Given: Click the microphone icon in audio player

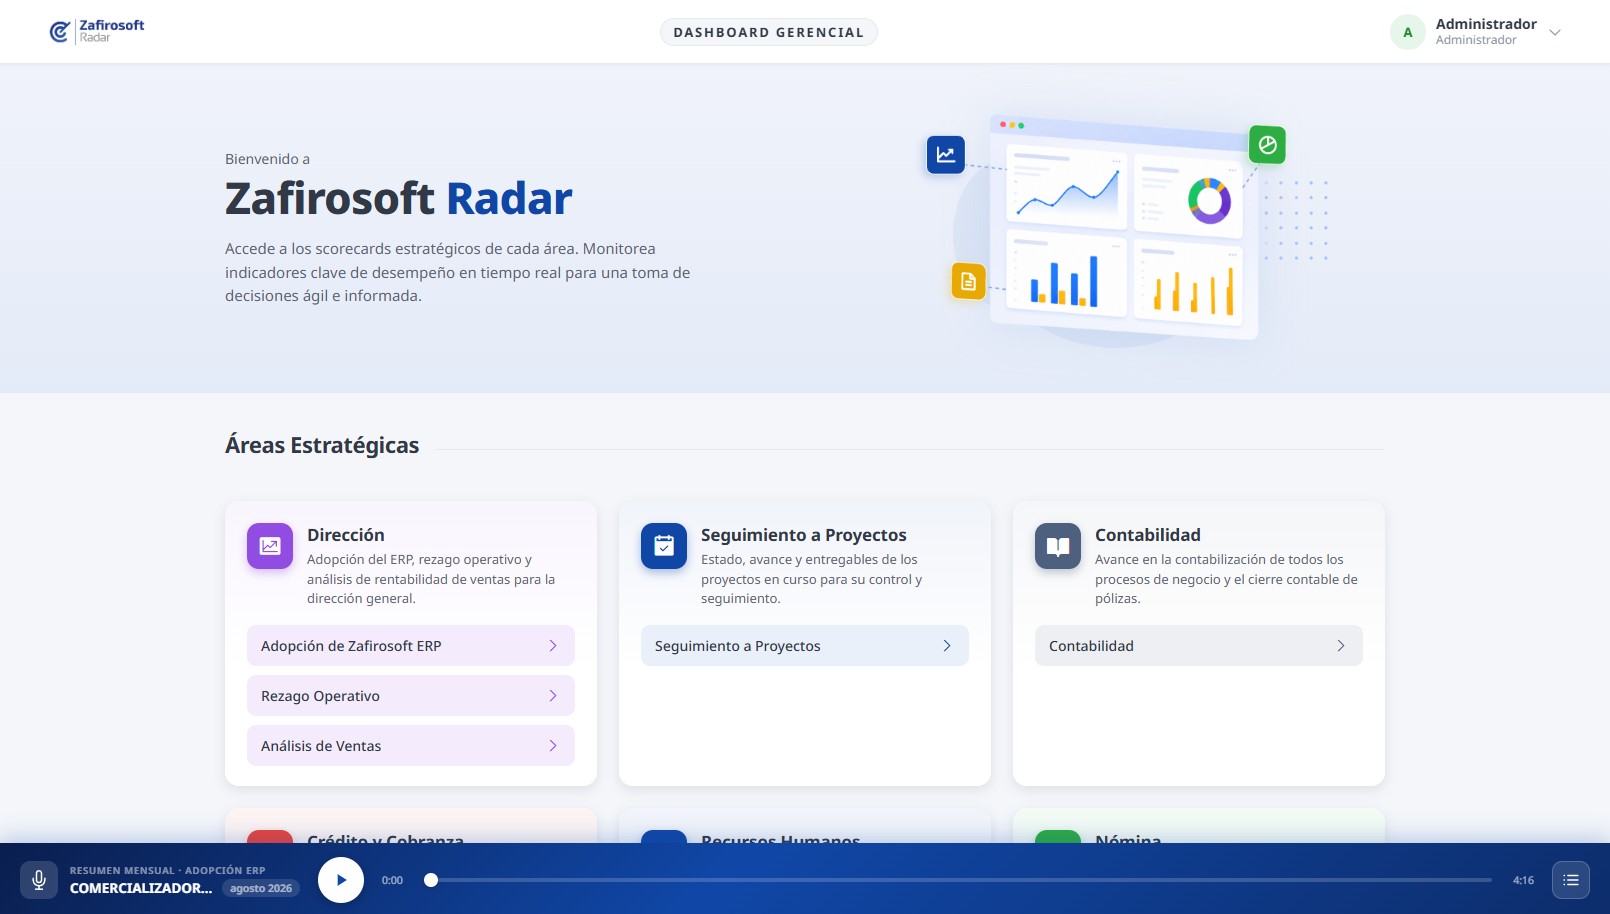Looking at the screenshot, I should [x=39, y=880].
